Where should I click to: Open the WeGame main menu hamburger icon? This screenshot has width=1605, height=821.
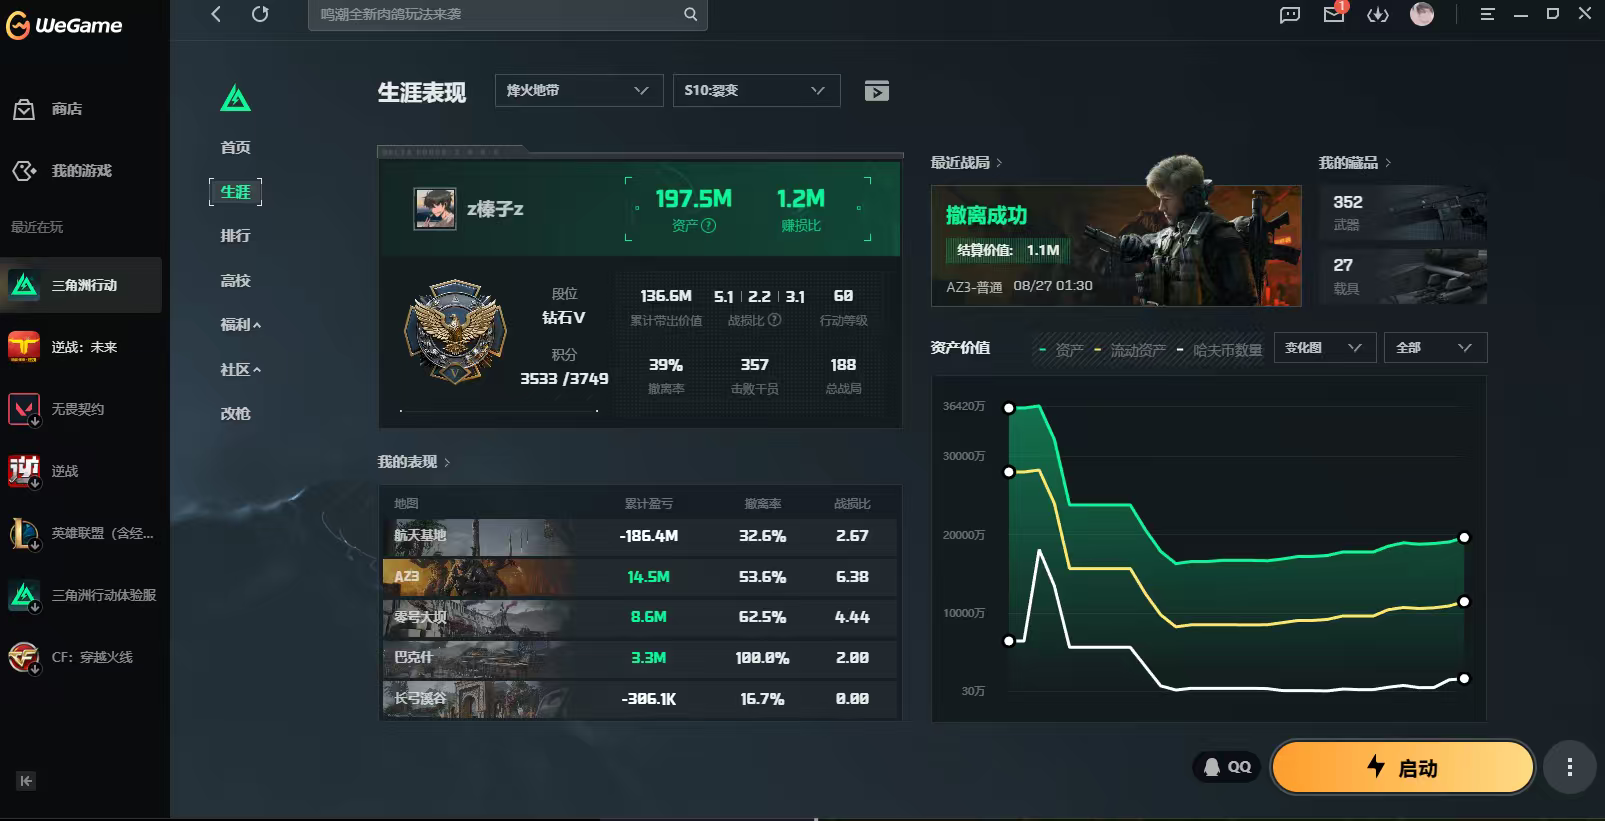pos(1487,14)
